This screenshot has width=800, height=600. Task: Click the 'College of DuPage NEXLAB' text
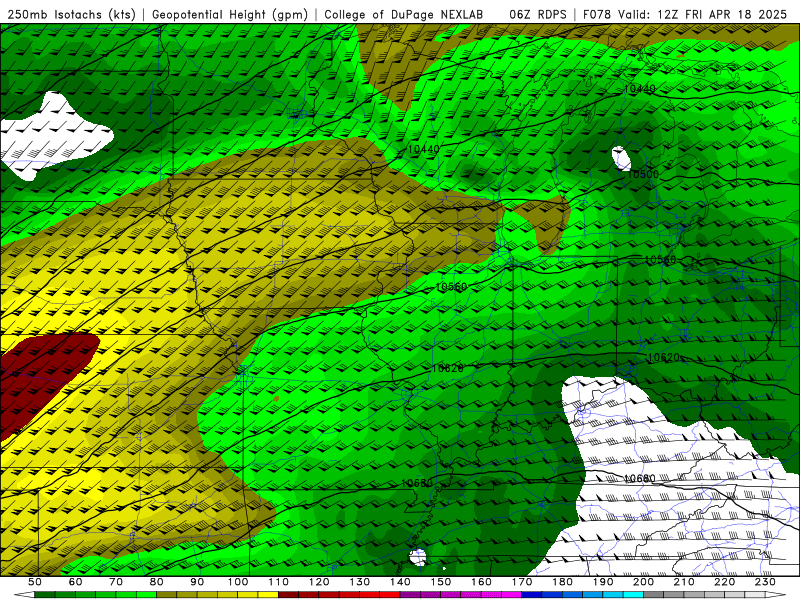click(x=404, y=15)
